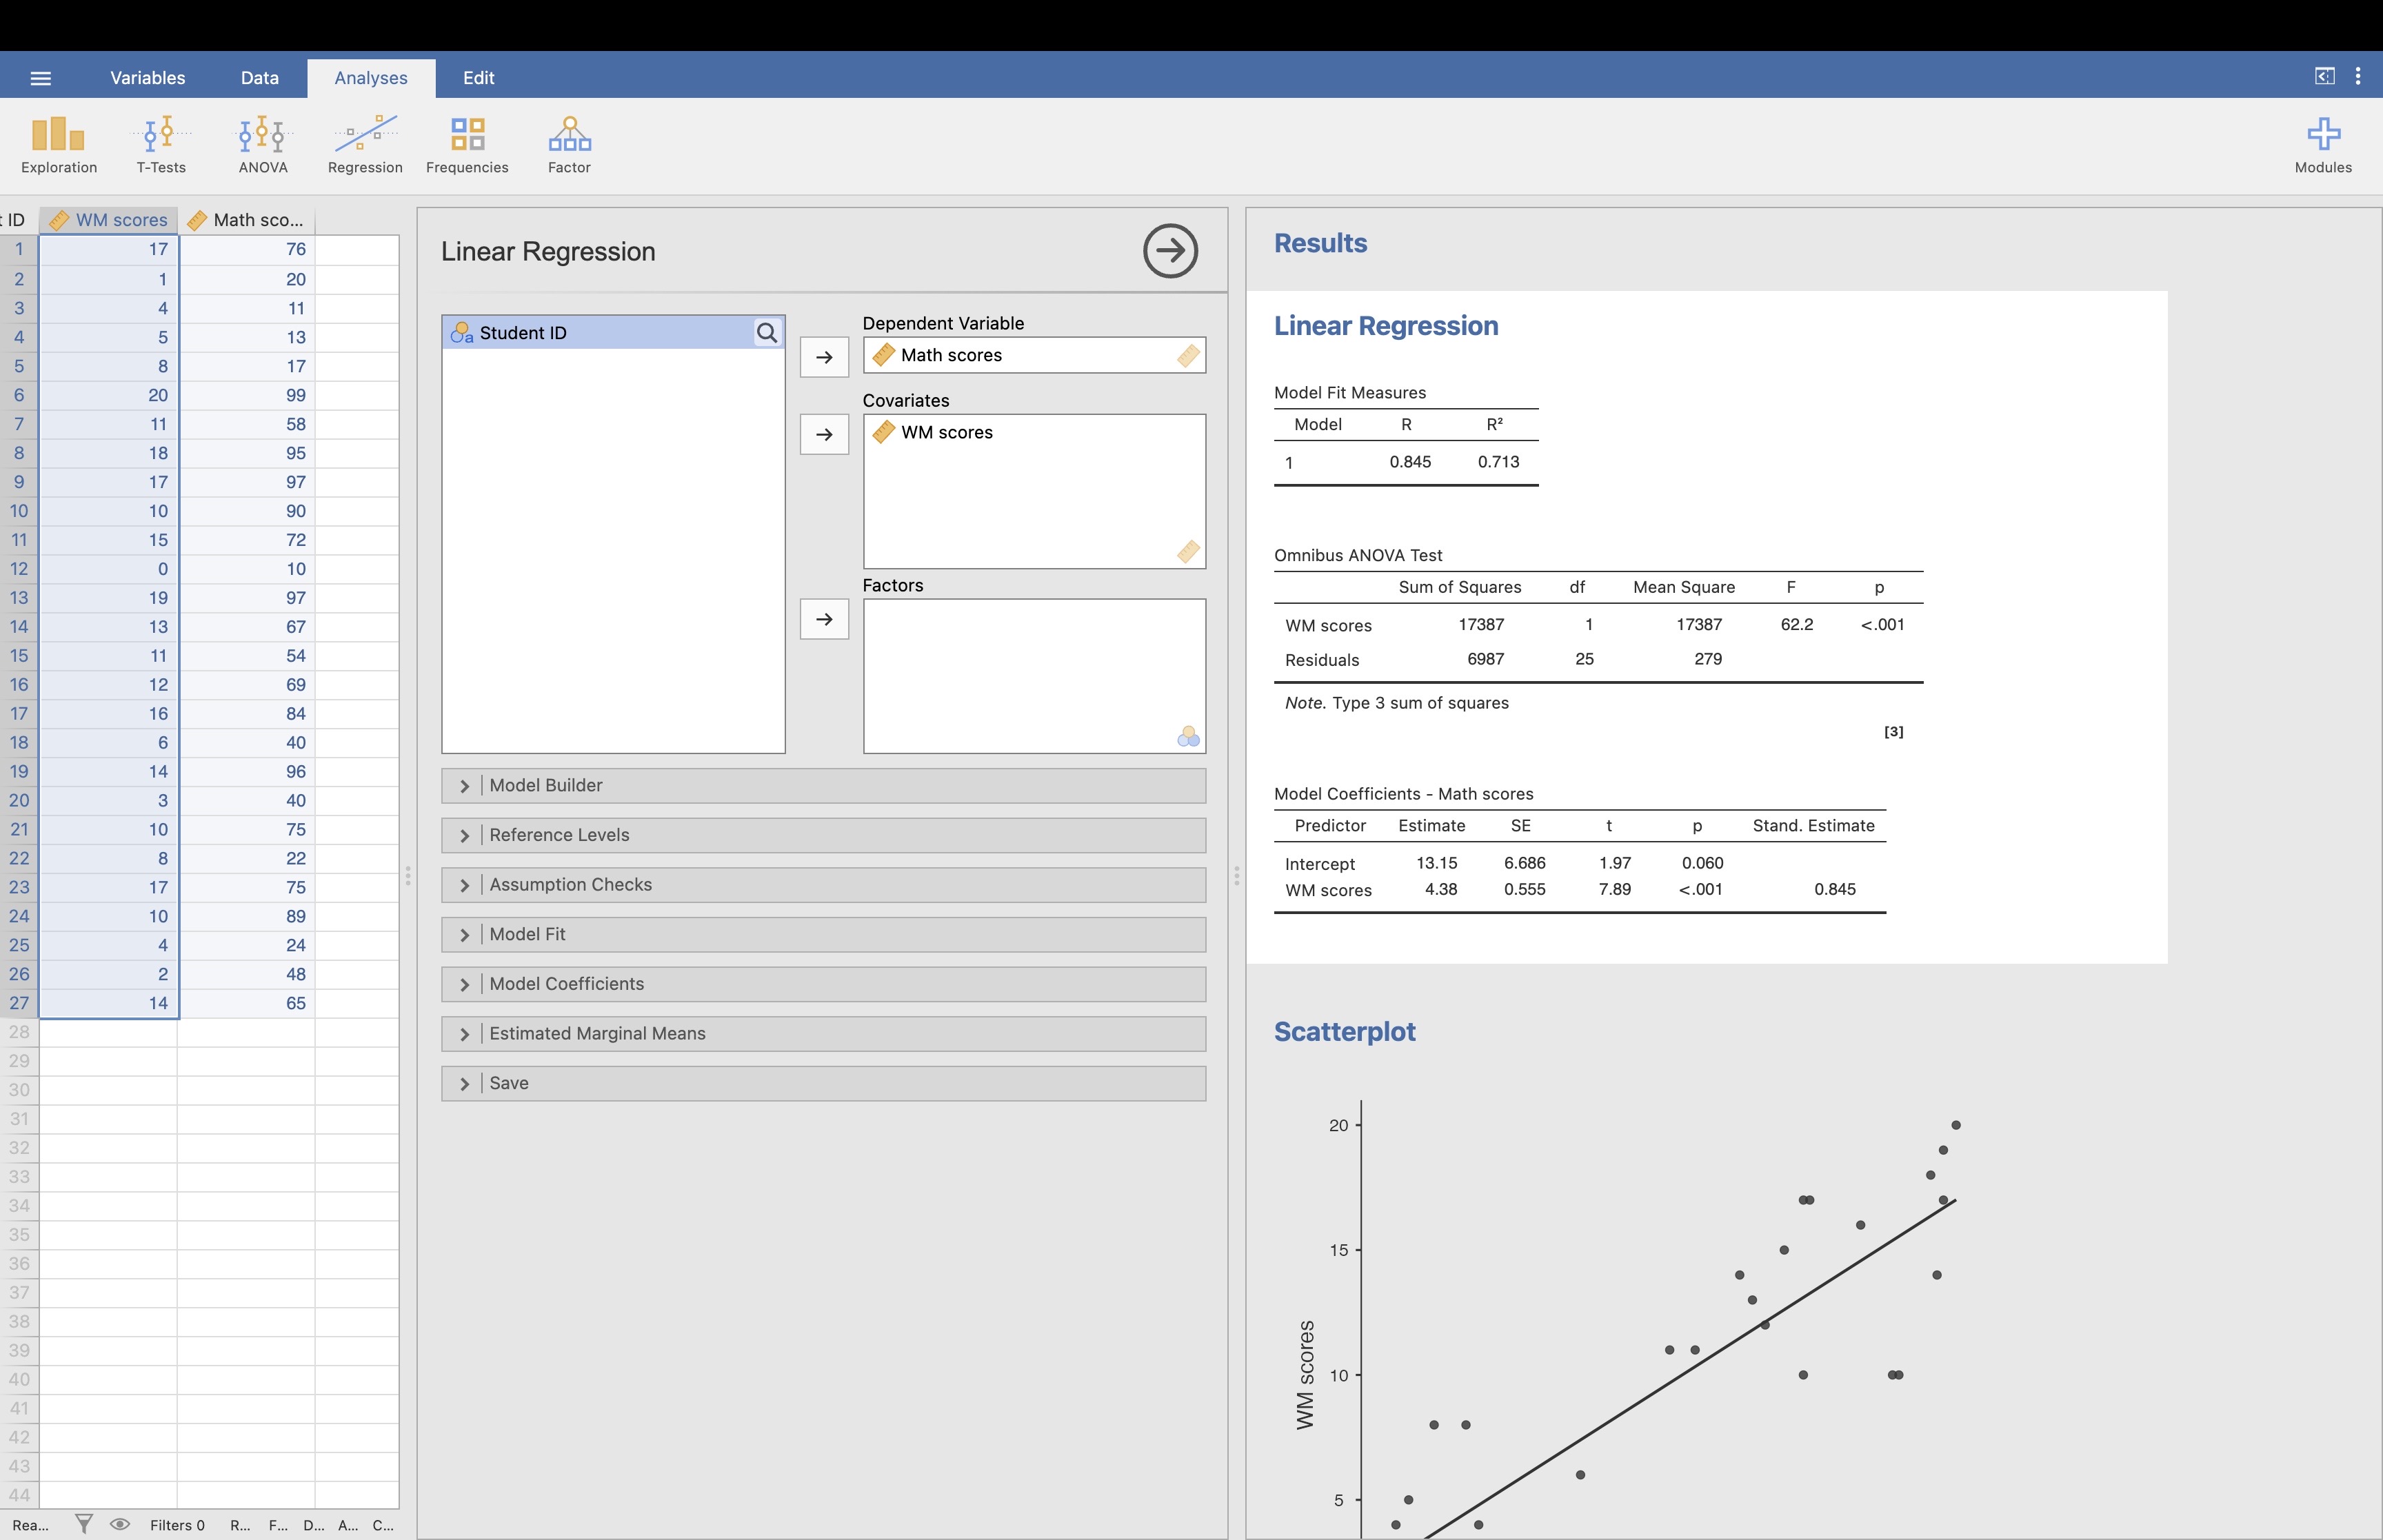Click the kebab options icon top right
Viewport: 2383px width, 1540px height.
[x=2358, y=76]
